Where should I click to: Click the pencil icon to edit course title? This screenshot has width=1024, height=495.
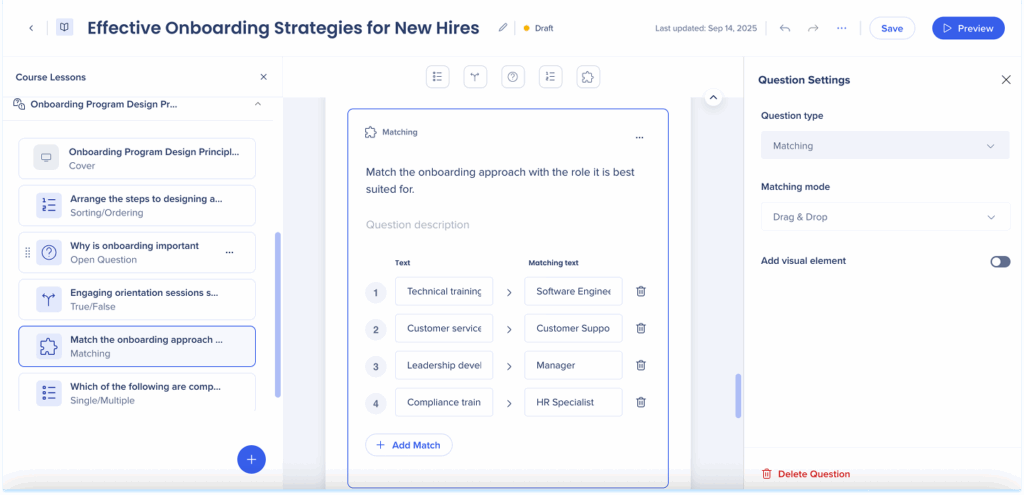503,28
